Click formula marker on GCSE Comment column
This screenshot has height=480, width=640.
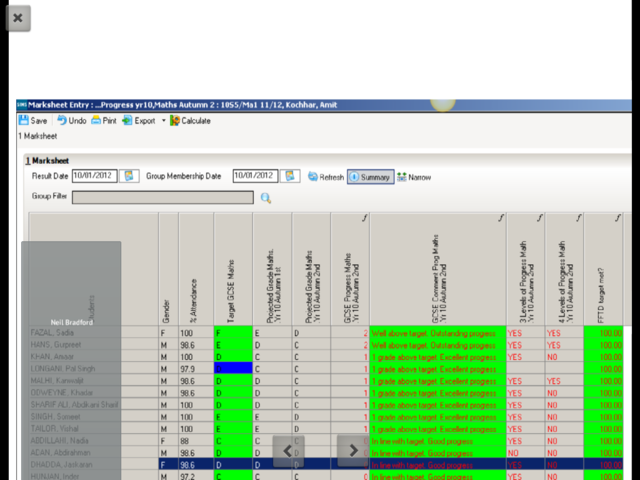click(x=501, y=218)
